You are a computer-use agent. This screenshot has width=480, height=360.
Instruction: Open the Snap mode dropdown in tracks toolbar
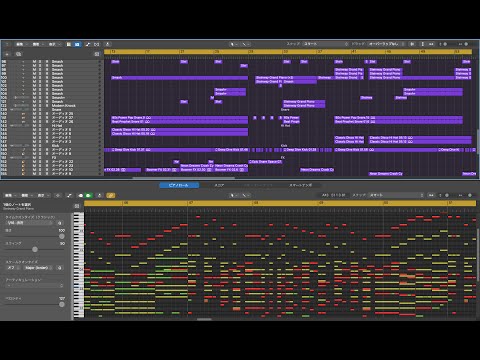pyautogui.click(x=325, y=44)
